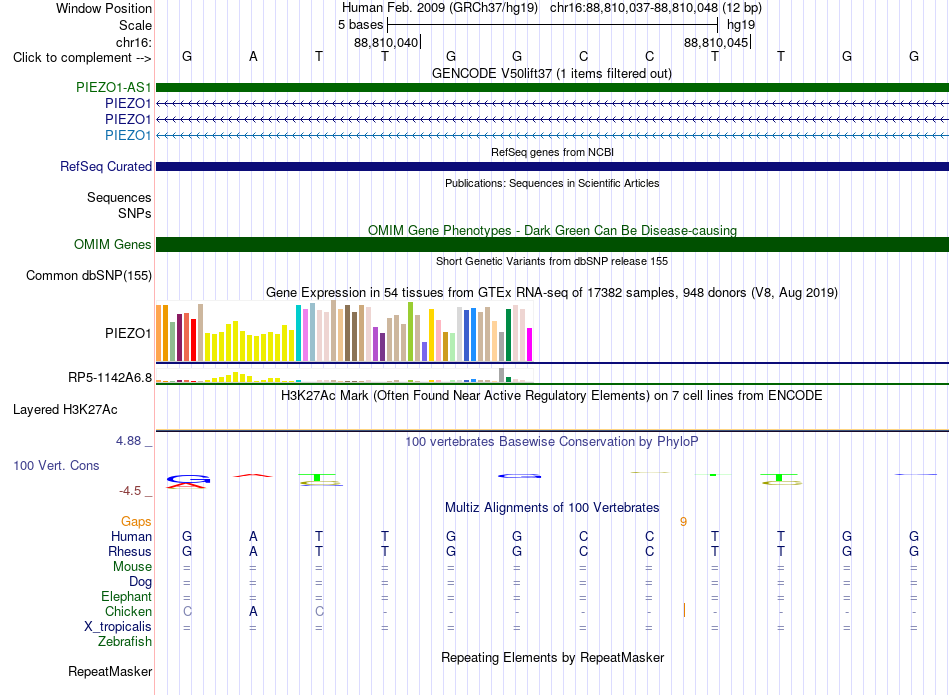Click the Sequences track label
Viewport: 950px width, 695px height.
[x=119, y=198]
